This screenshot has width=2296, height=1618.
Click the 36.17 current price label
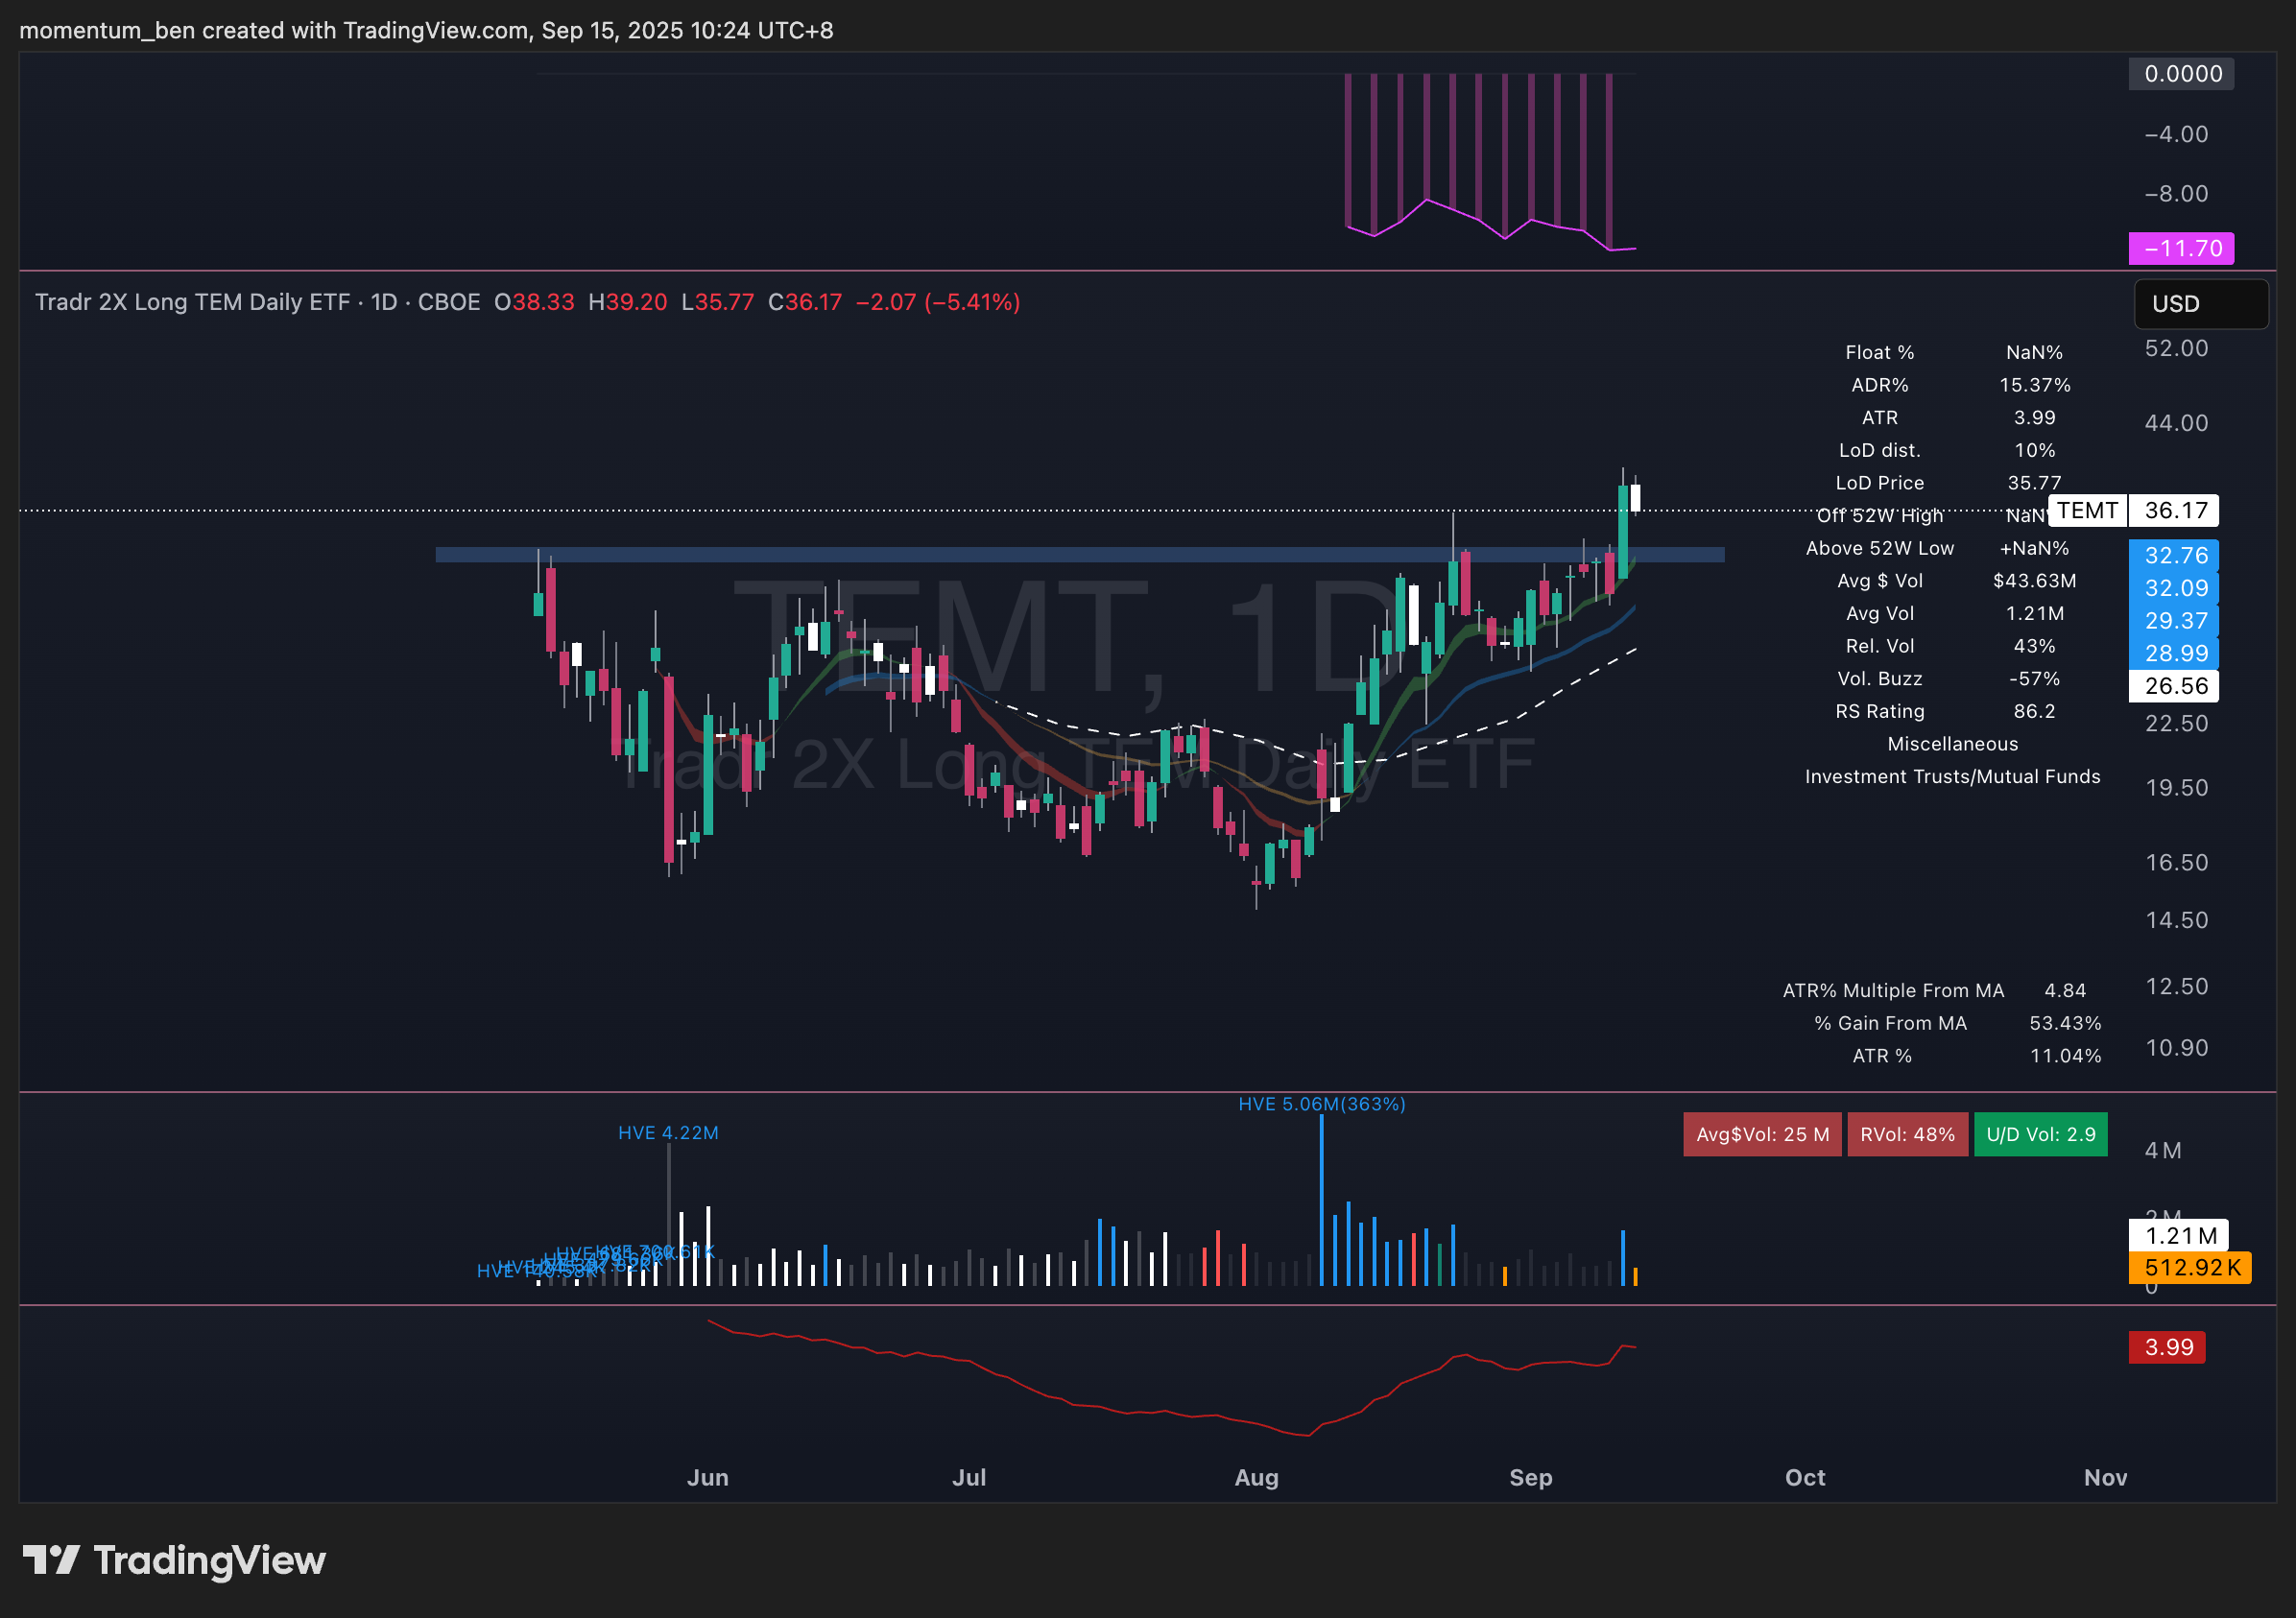[2174, 511]
